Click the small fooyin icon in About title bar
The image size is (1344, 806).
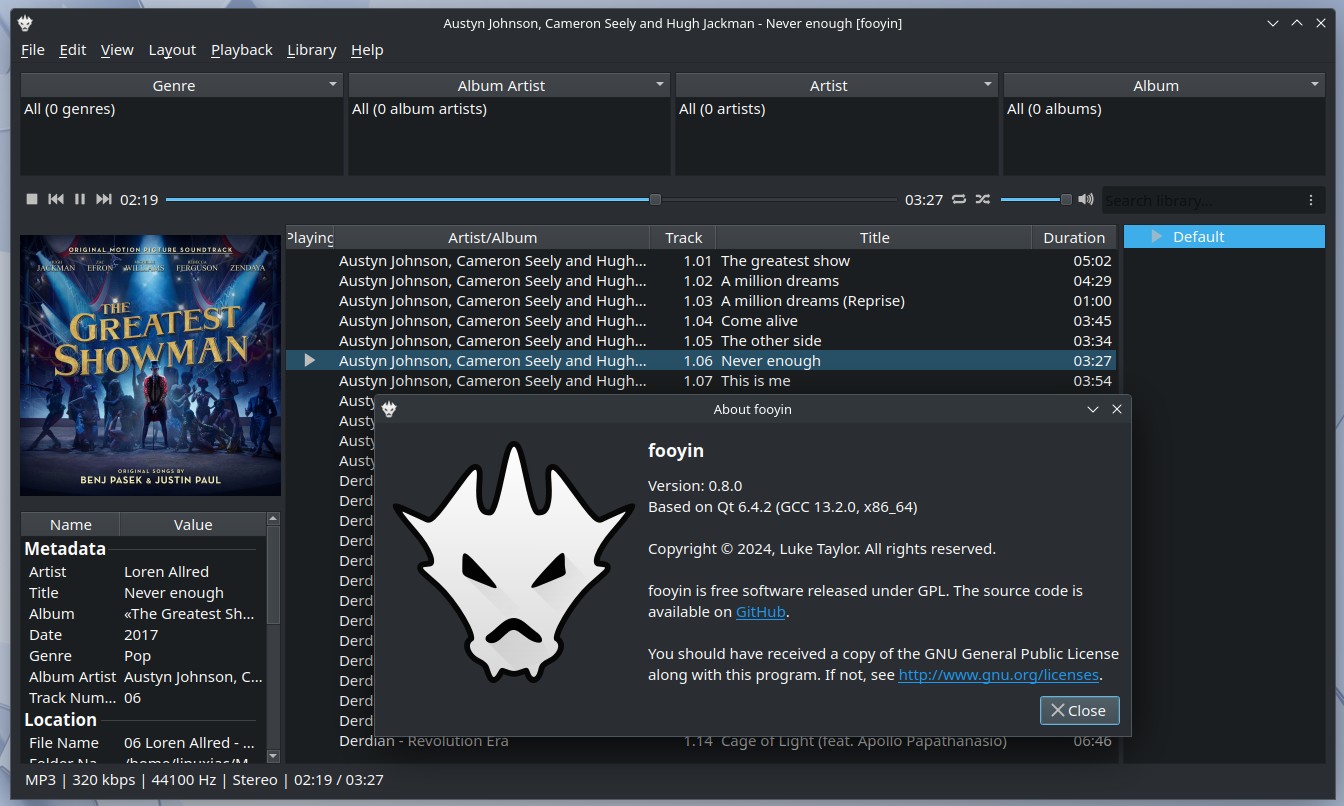[389, 409]
